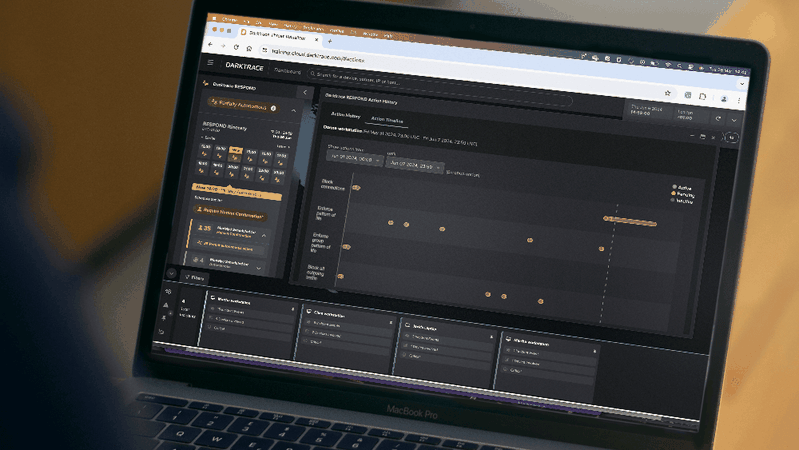This screenshot has width=799, height=450.
Task: Click the Wi-Fi icon in the menu bar
Action: coord(668,64)
